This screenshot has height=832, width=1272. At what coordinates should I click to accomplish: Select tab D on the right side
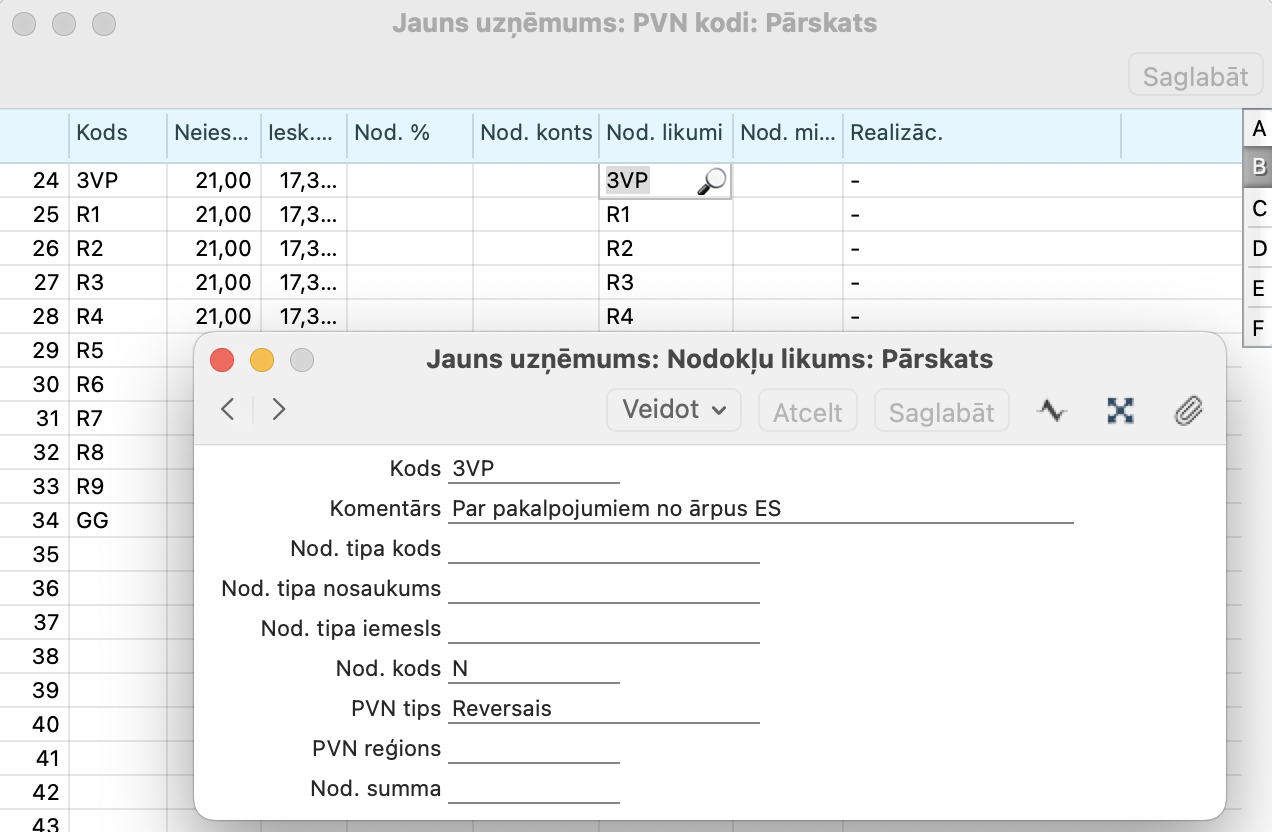(x=1258, y=248)
